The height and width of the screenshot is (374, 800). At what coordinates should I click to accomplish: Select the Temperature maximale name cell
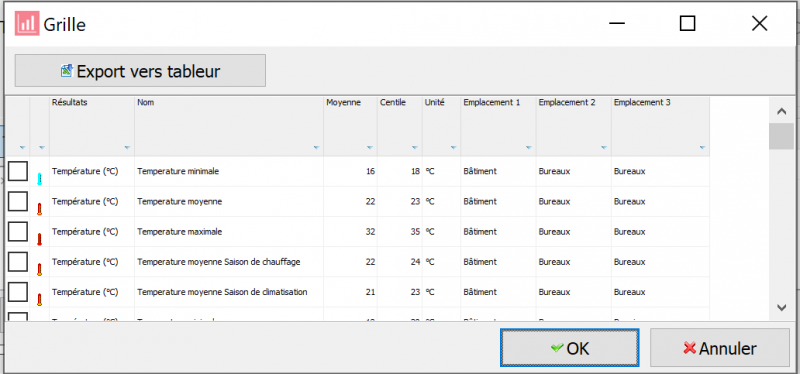229,232
